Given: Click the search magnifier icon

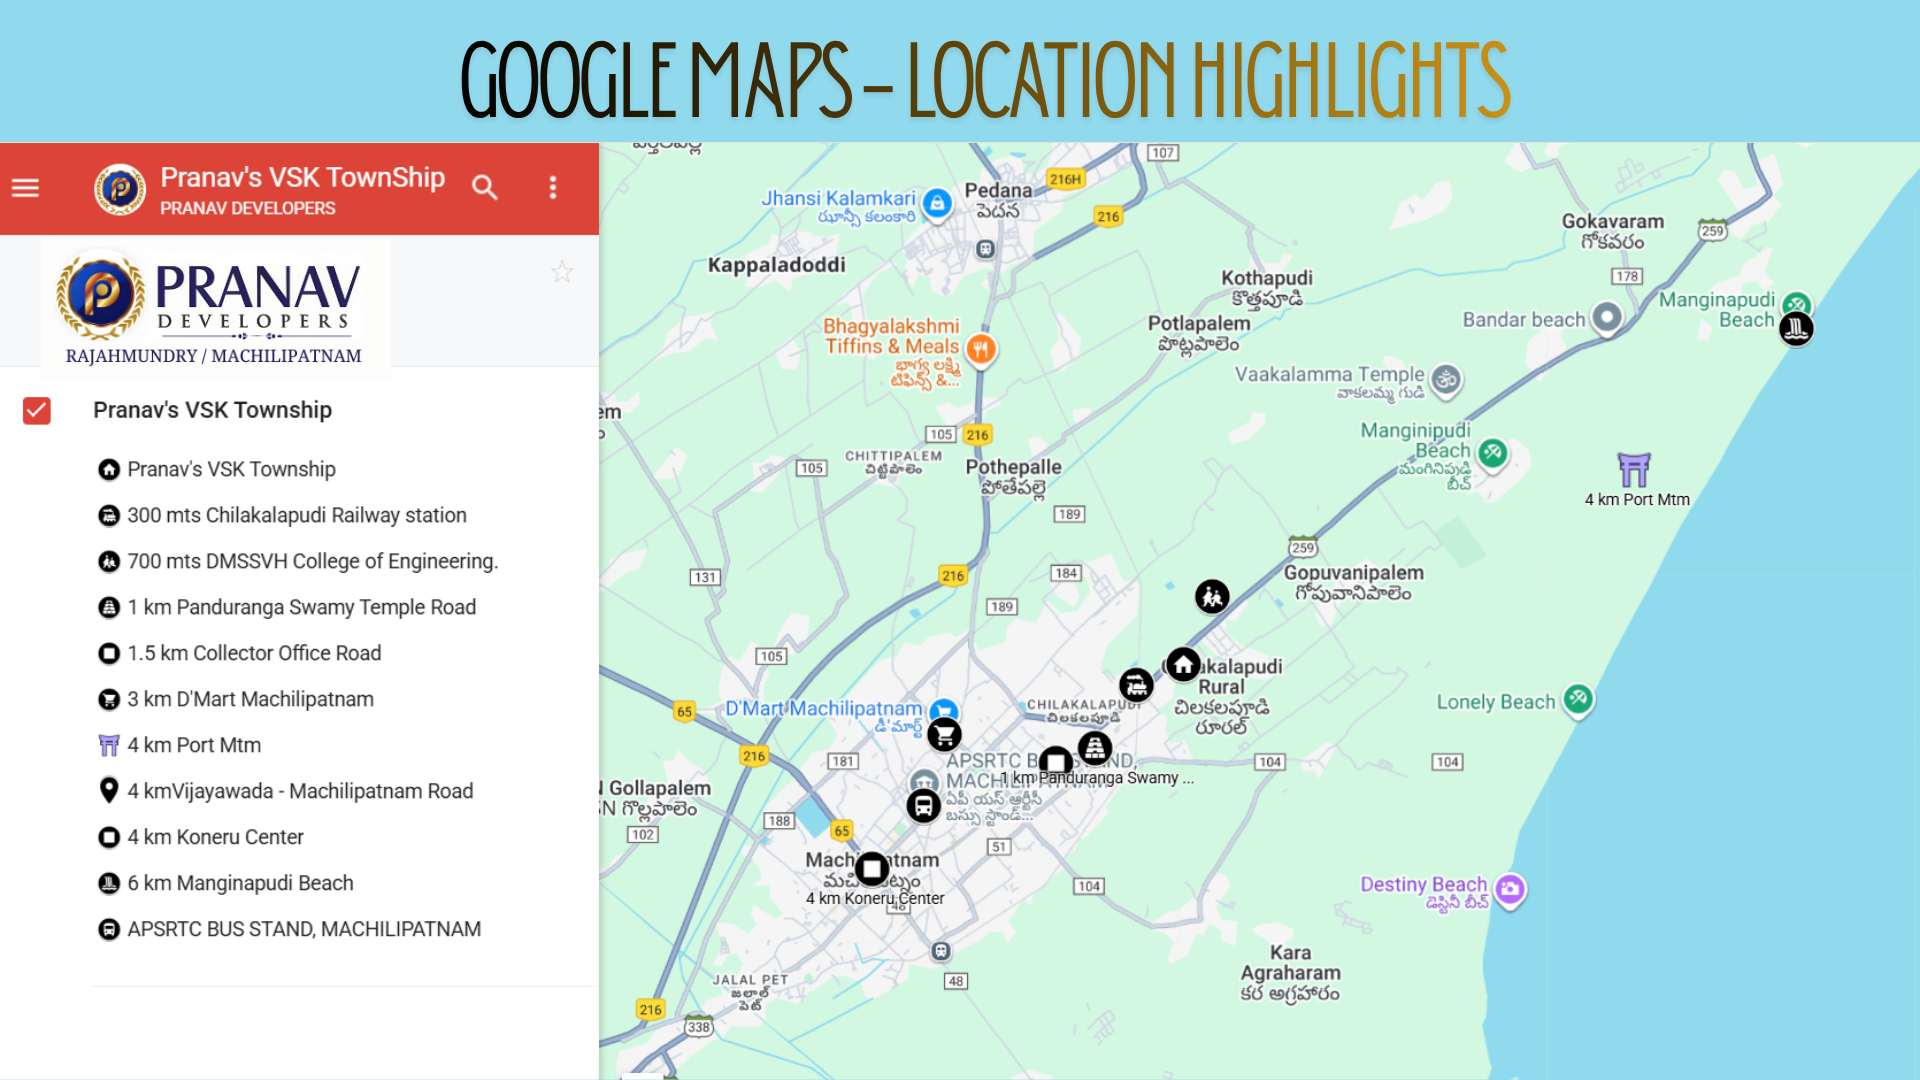Looking at the screenshot, I should point(485,188).
